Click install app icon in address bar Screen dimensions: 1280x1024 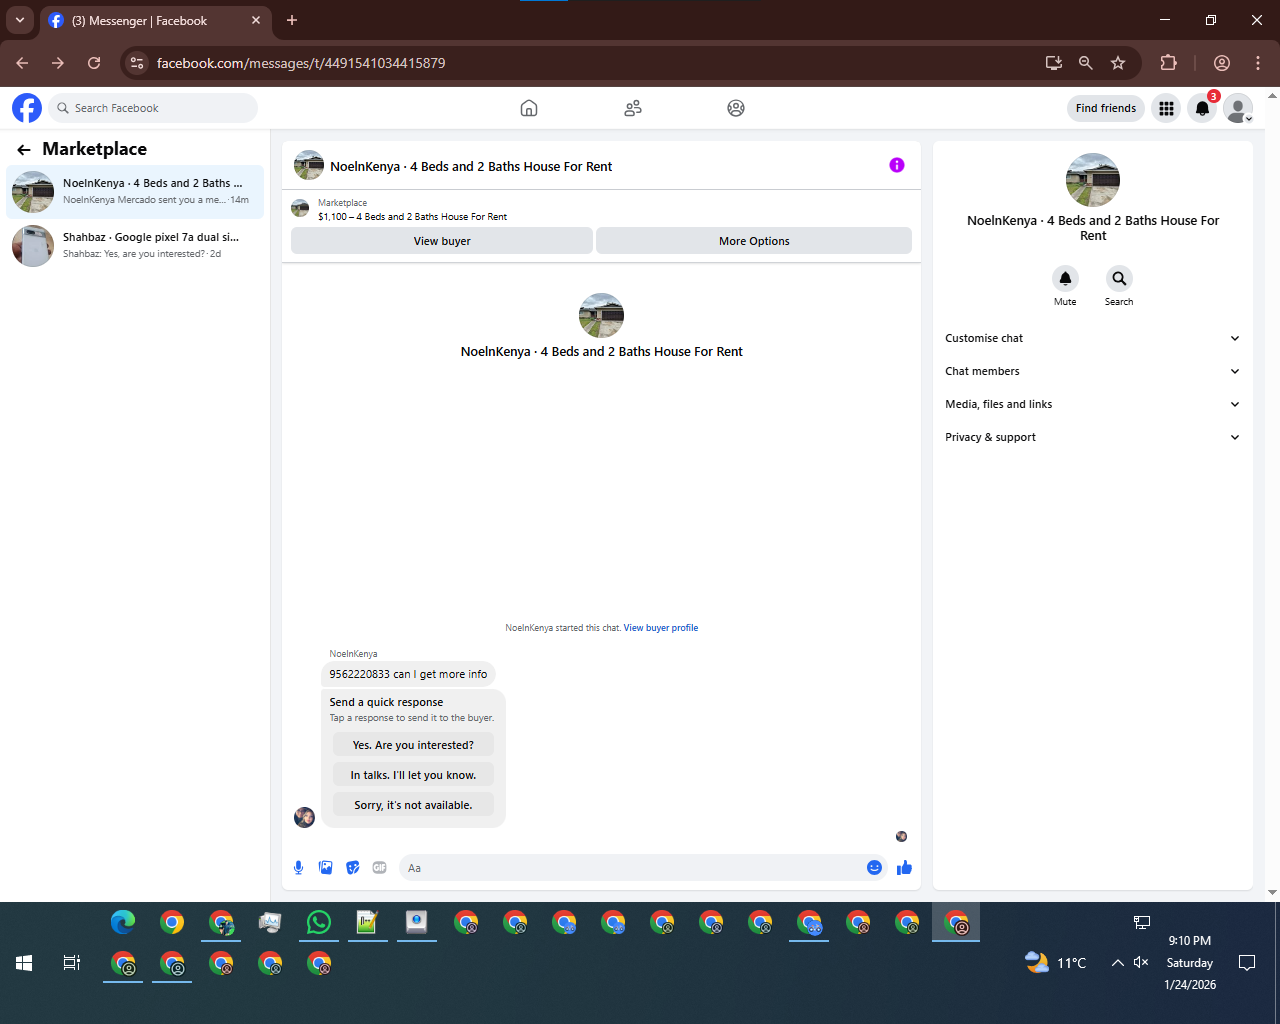(1054, 63)
